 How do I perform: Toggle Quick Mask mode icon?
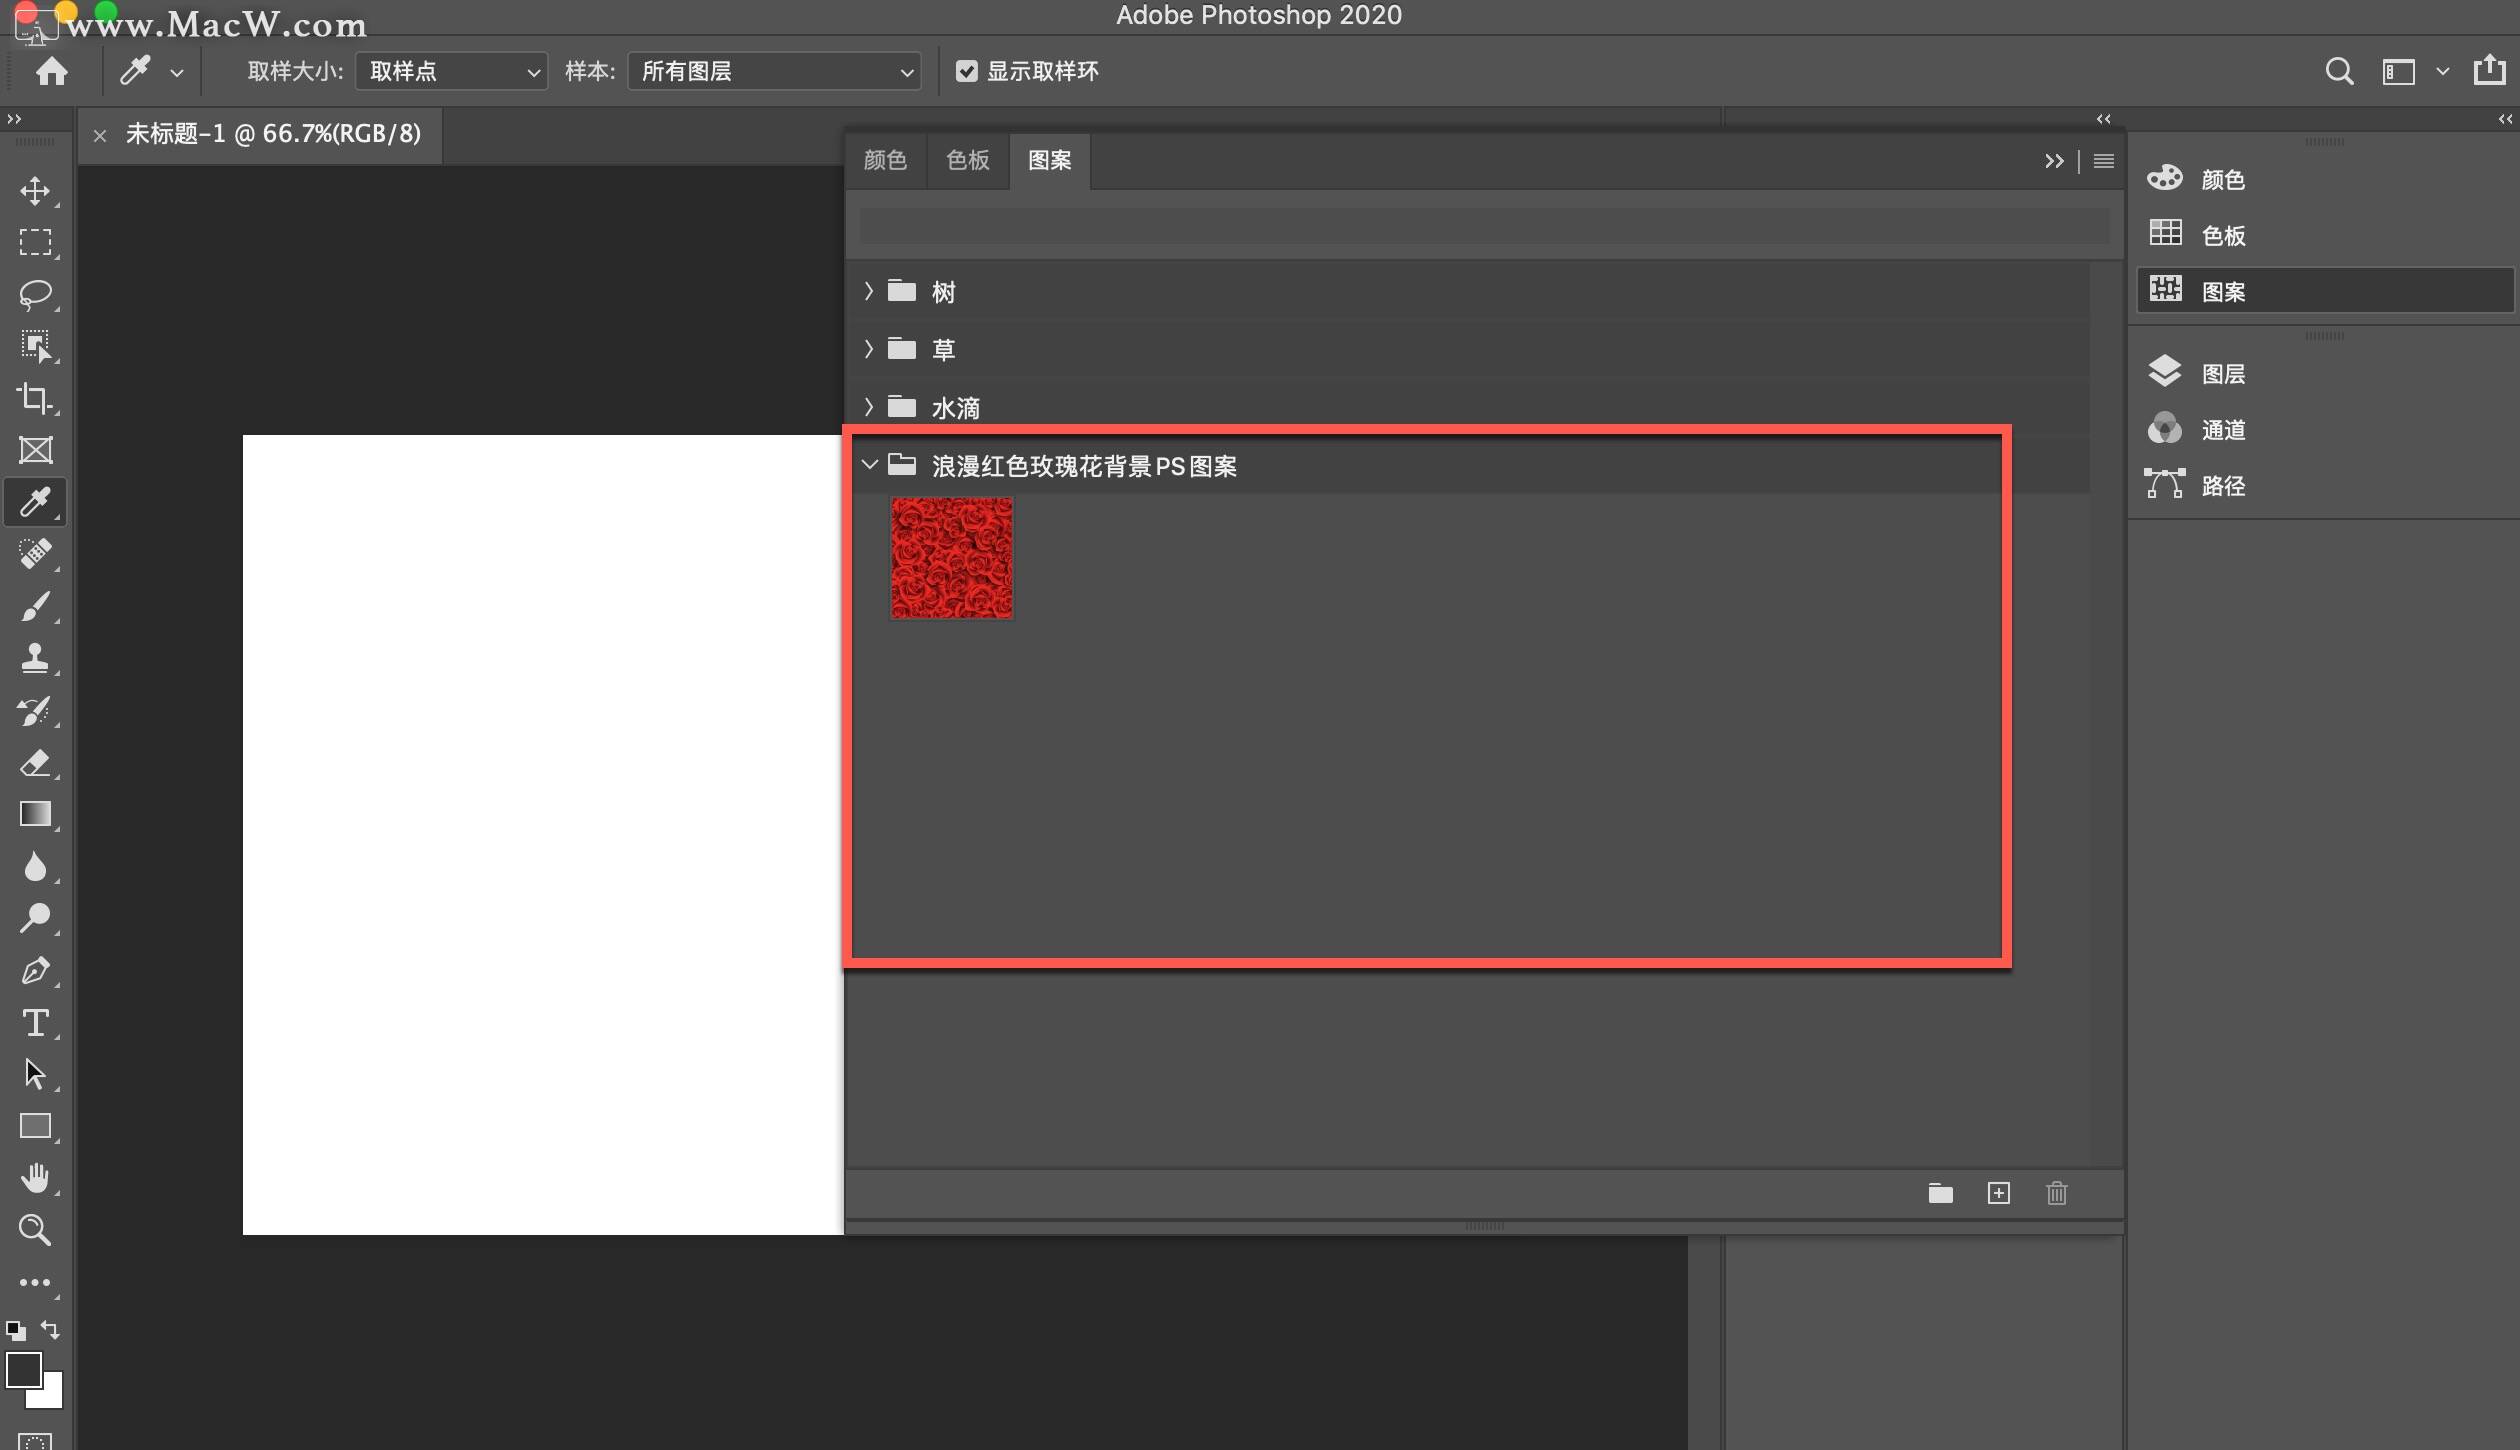tap(35, 1440)
